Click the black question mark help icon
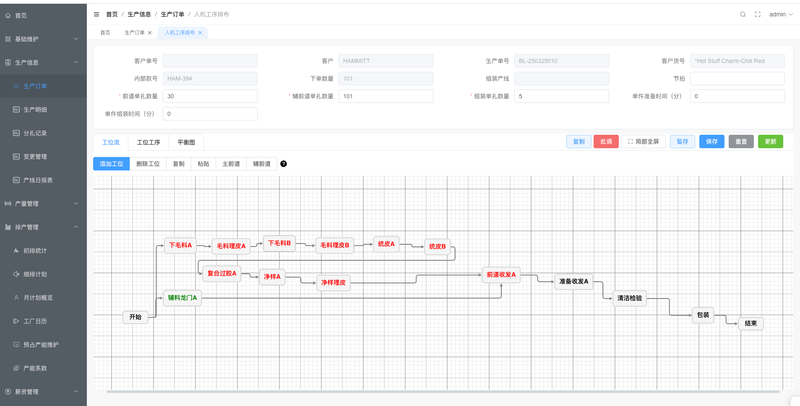This screenshot has width=800, height=406. point(284,164)
